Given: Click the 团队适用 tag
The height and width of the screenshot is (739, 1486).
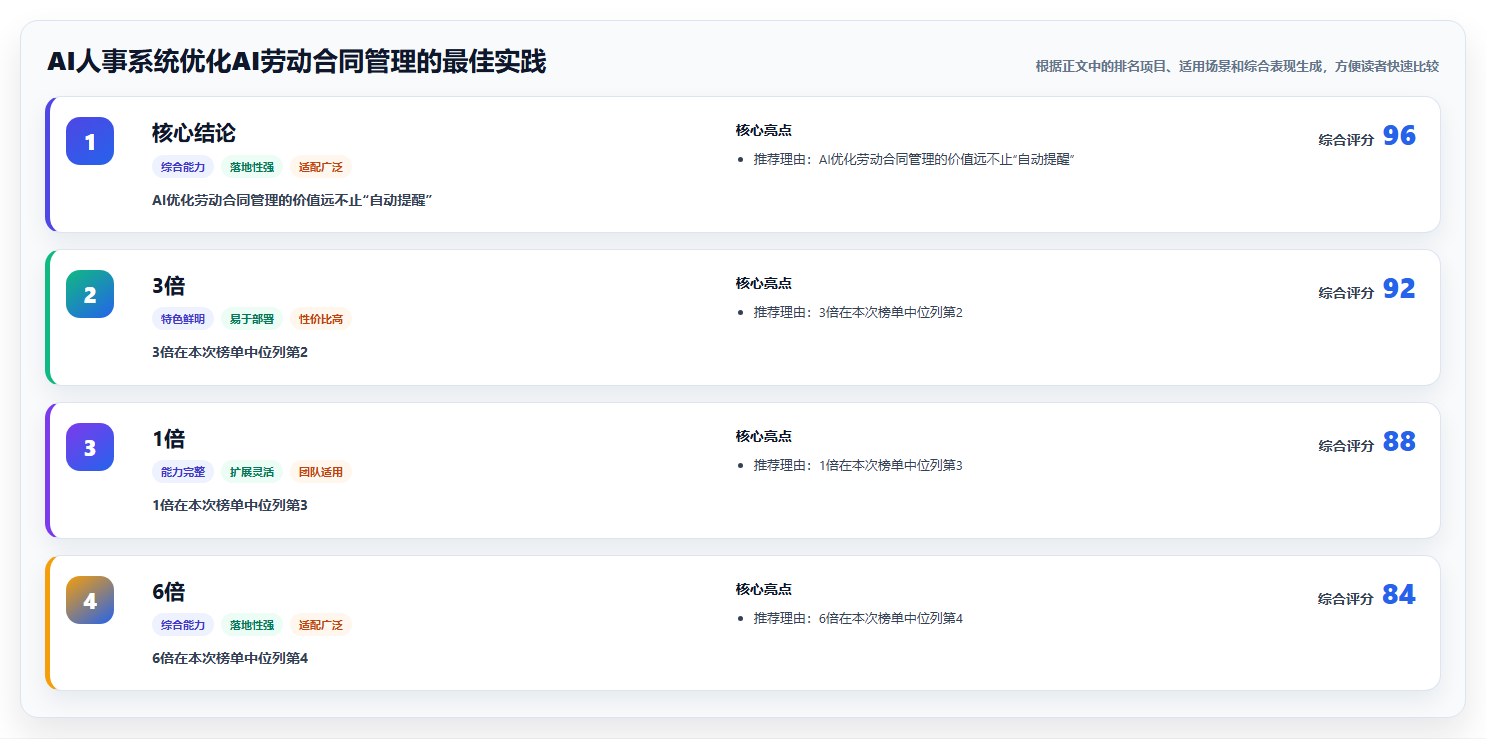Looking at the screenshot, I should coord(321,472).
